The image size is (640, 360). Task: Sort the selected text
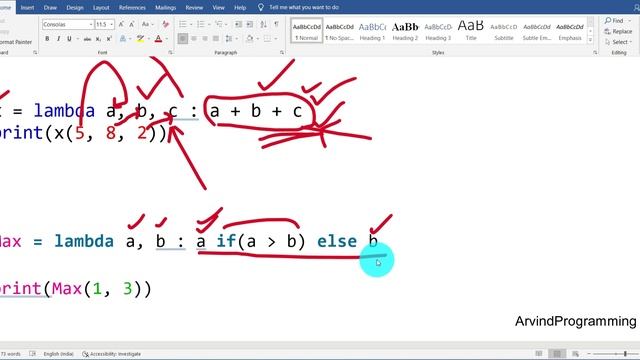pos(264,24)
